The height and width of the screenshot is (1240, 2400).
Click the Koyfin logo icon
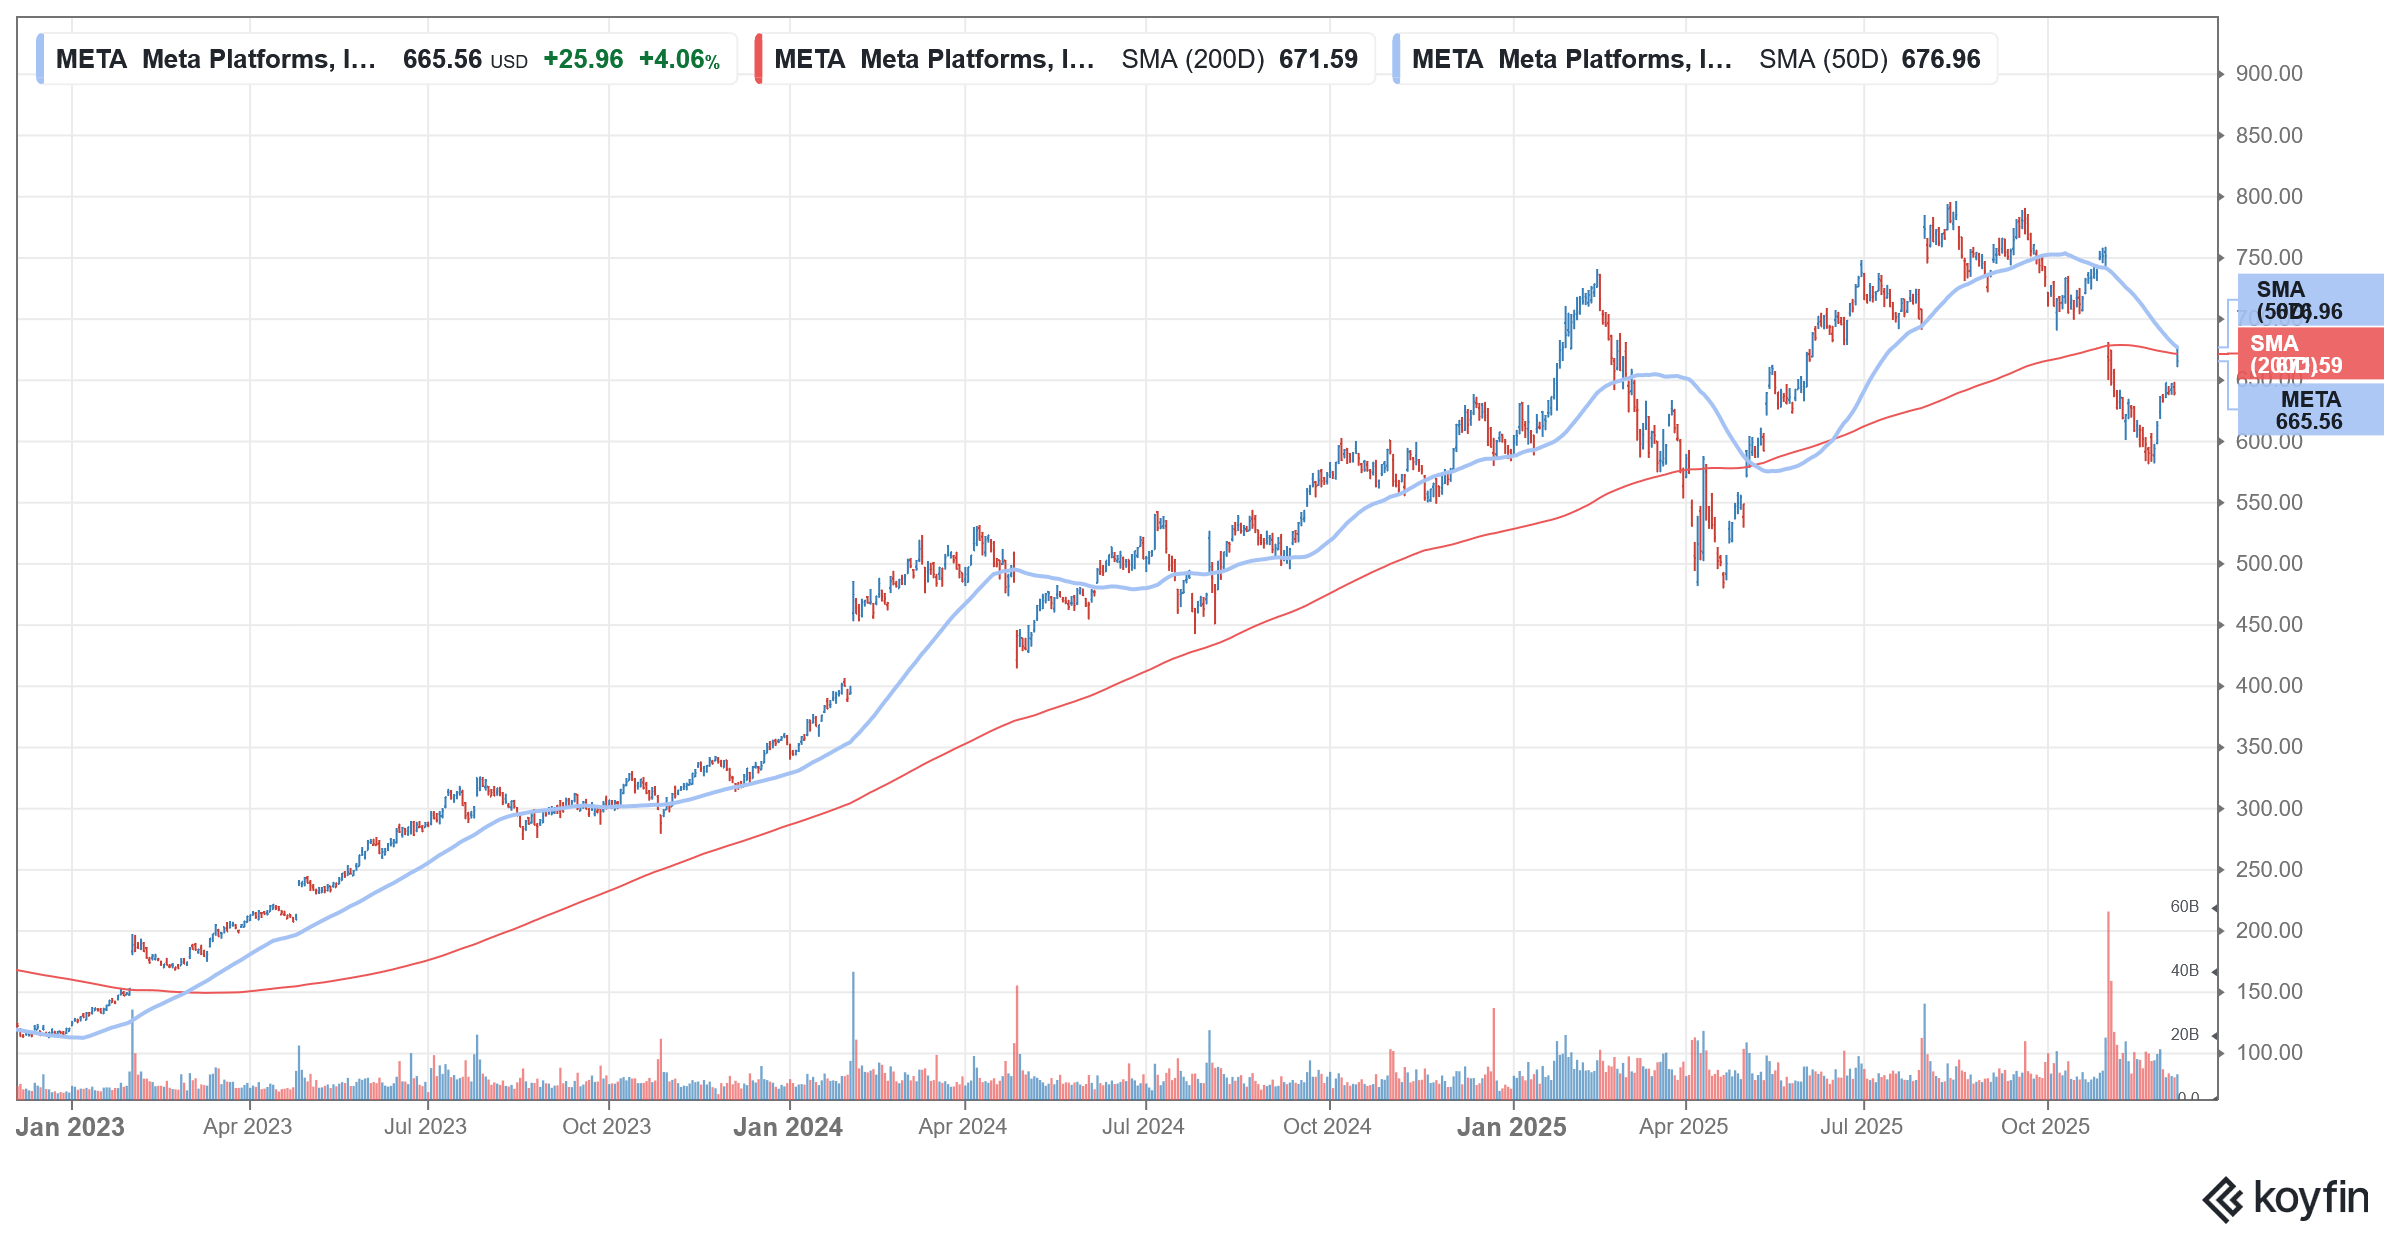point(2224,1199)
